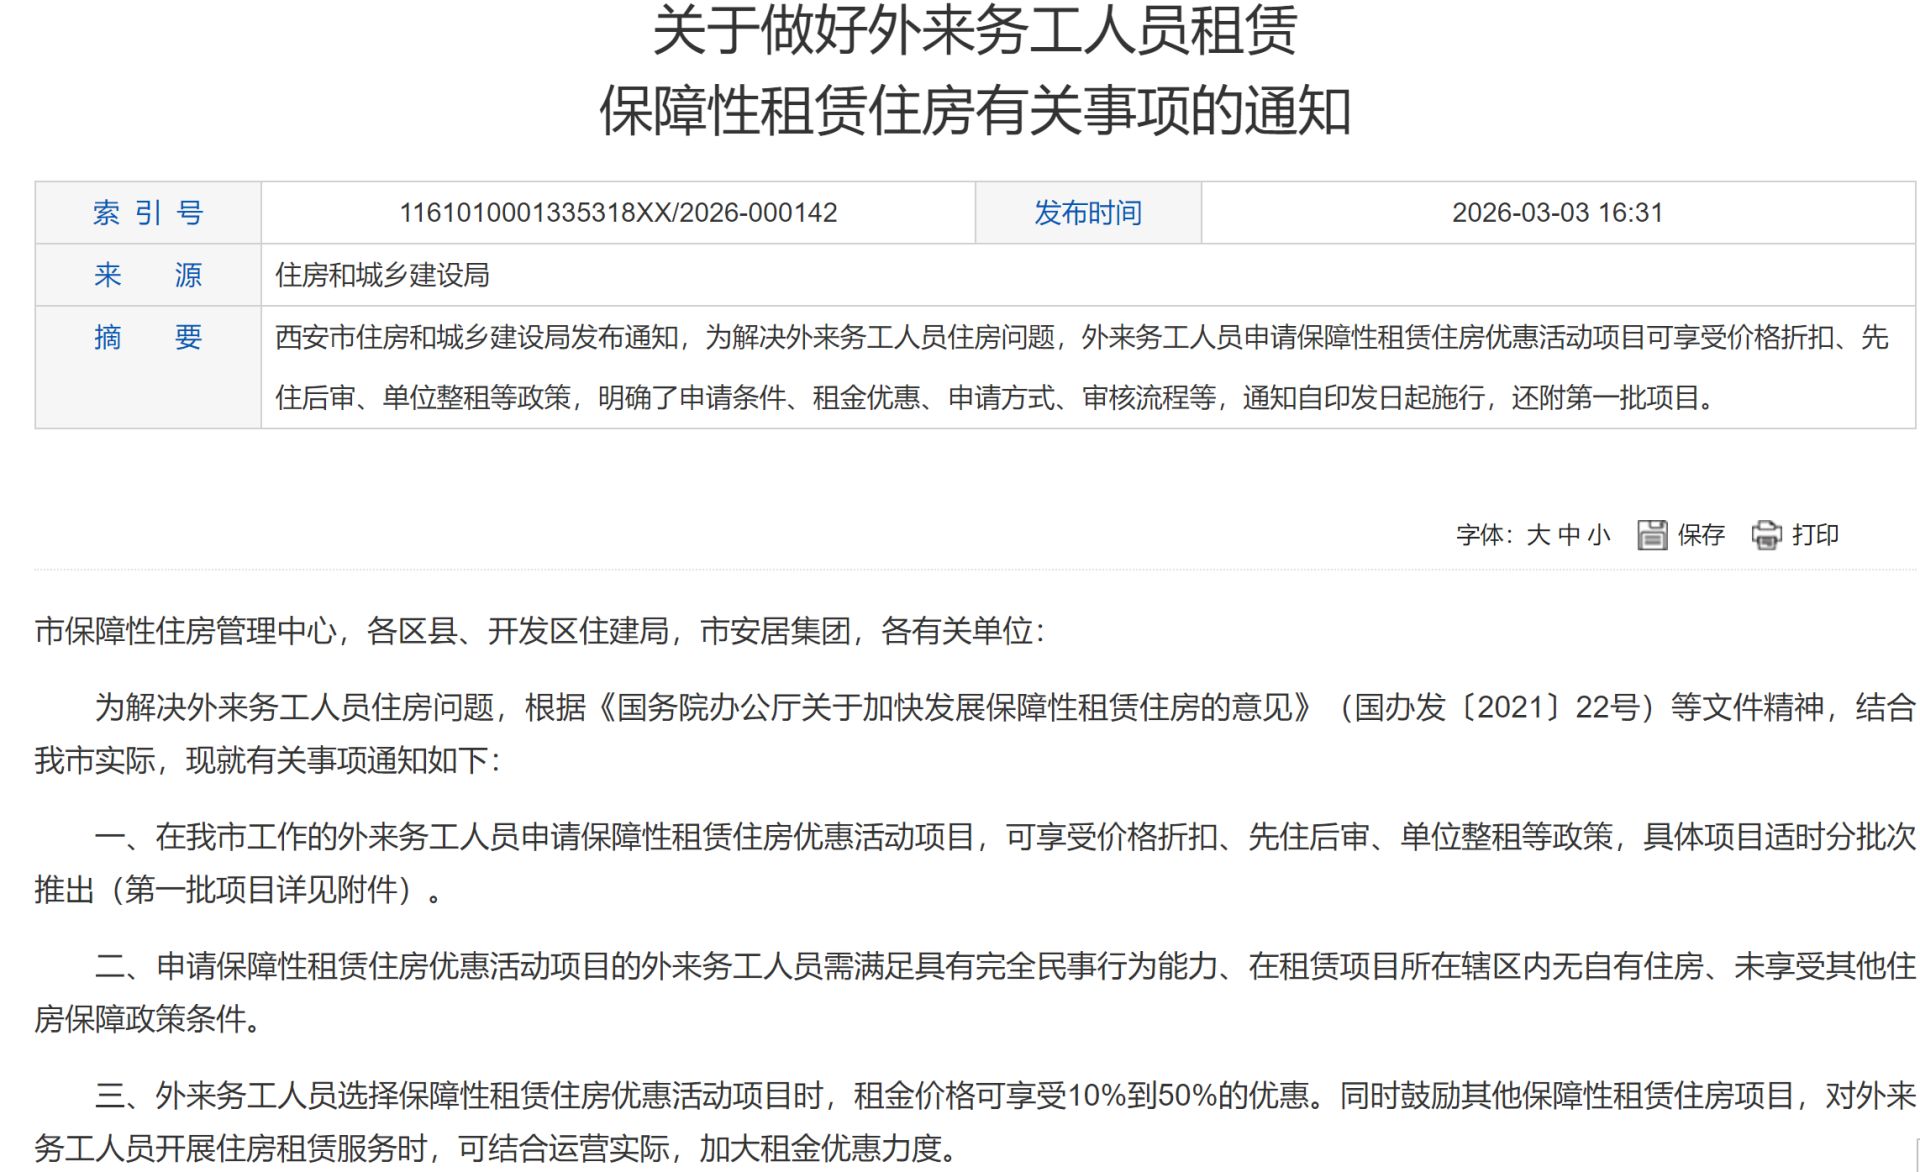Click the 来源 label cell
Viewport: 1920px width, 1172px height.
click(x=148, y=275)
